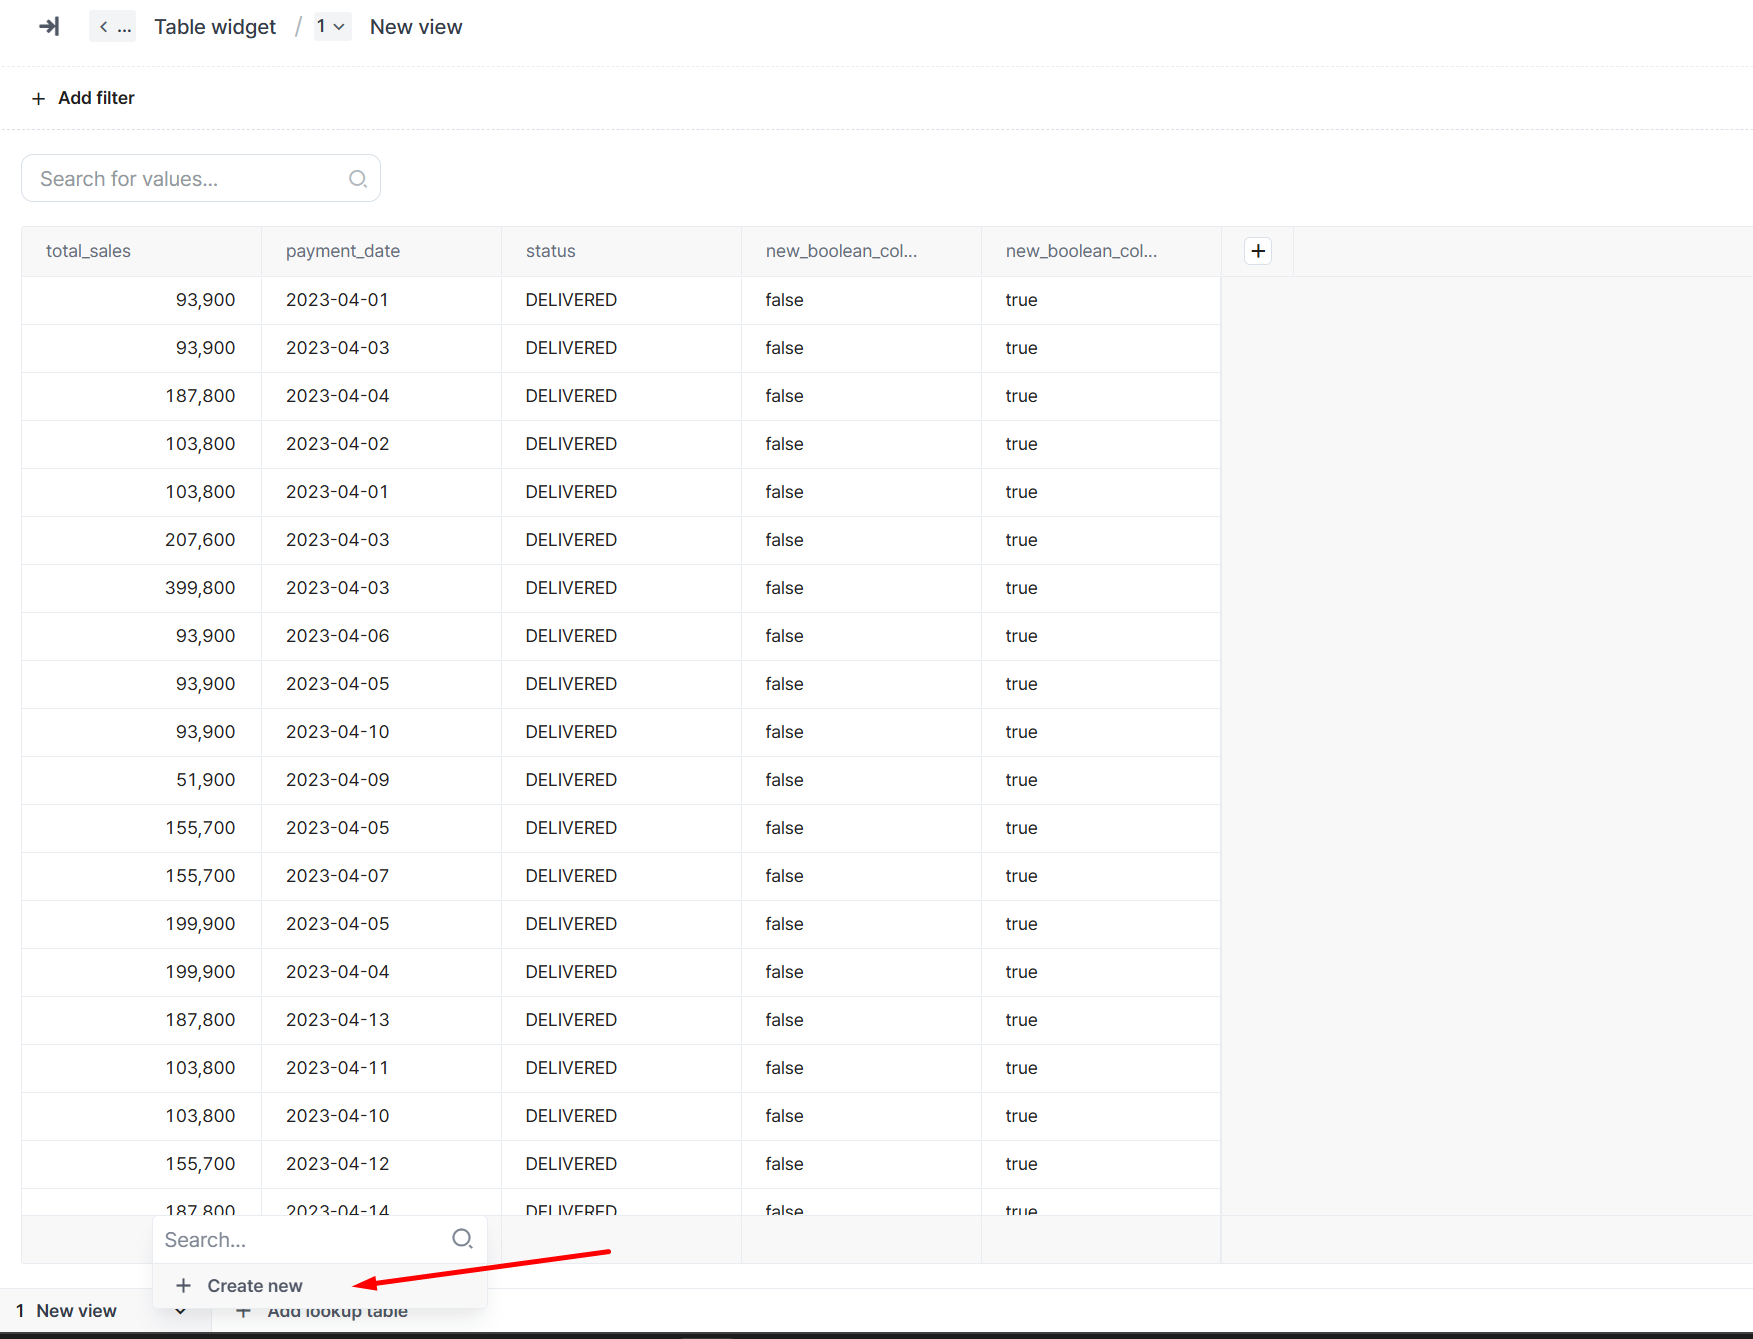Click the plus icon beside Add filter
The width and height of the screenshot is (1753, 1339).
coord(38,98)
